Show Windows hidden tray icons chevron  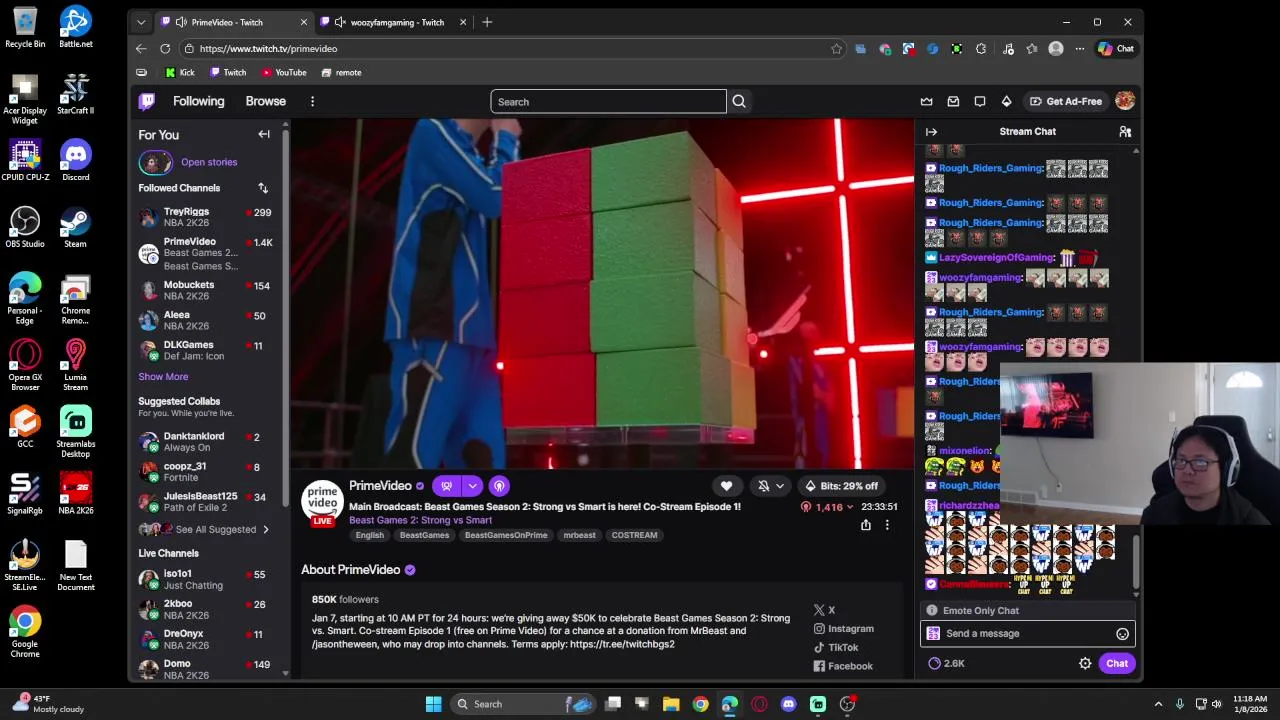[1158, 704]
